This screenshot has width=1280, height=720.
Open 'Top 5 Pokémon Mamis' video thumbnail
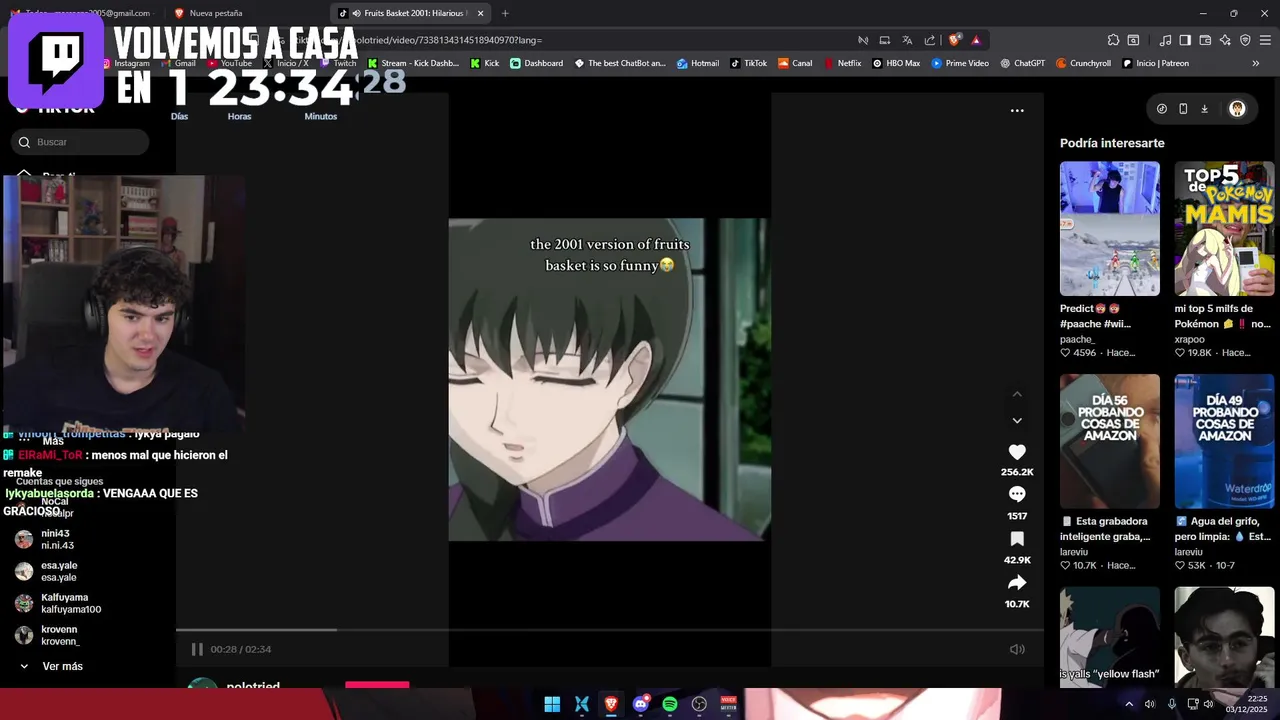1224,228
